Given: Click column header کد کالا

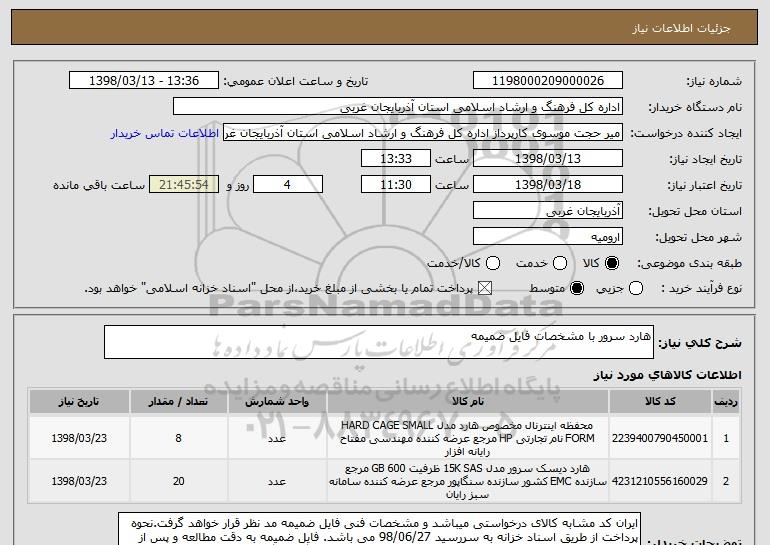Looking at the screenshot, I should tap(660, 402).
